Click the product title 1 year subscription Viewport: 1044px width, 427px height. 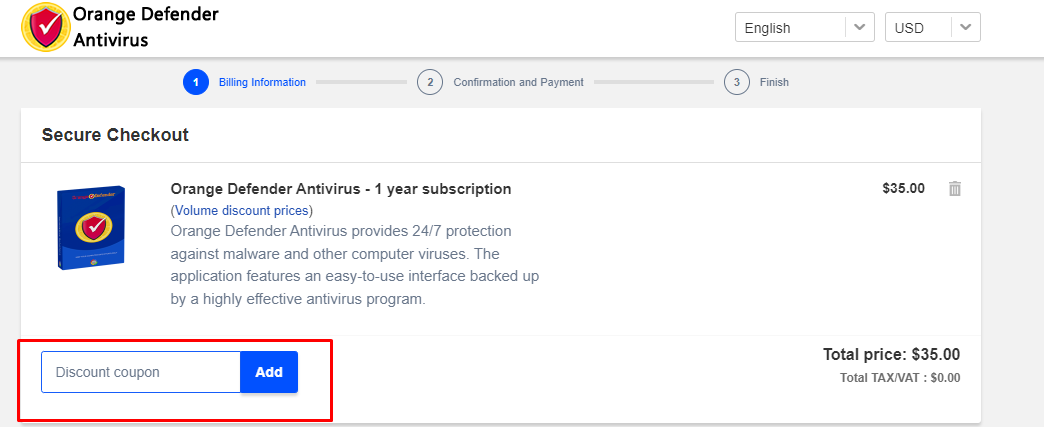pos(341,189)
